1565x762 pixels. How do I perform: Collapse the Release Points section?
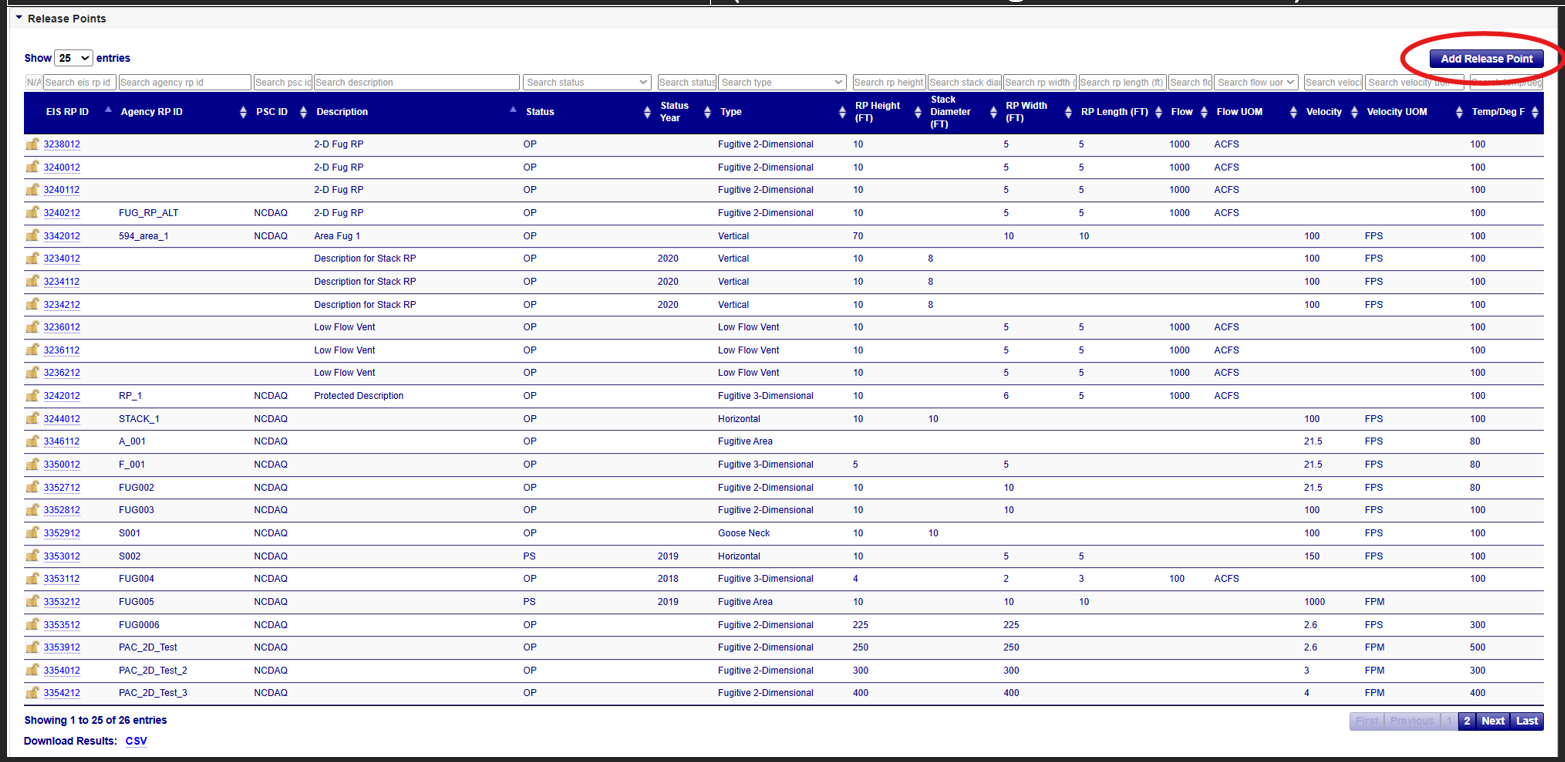point(19,18)
